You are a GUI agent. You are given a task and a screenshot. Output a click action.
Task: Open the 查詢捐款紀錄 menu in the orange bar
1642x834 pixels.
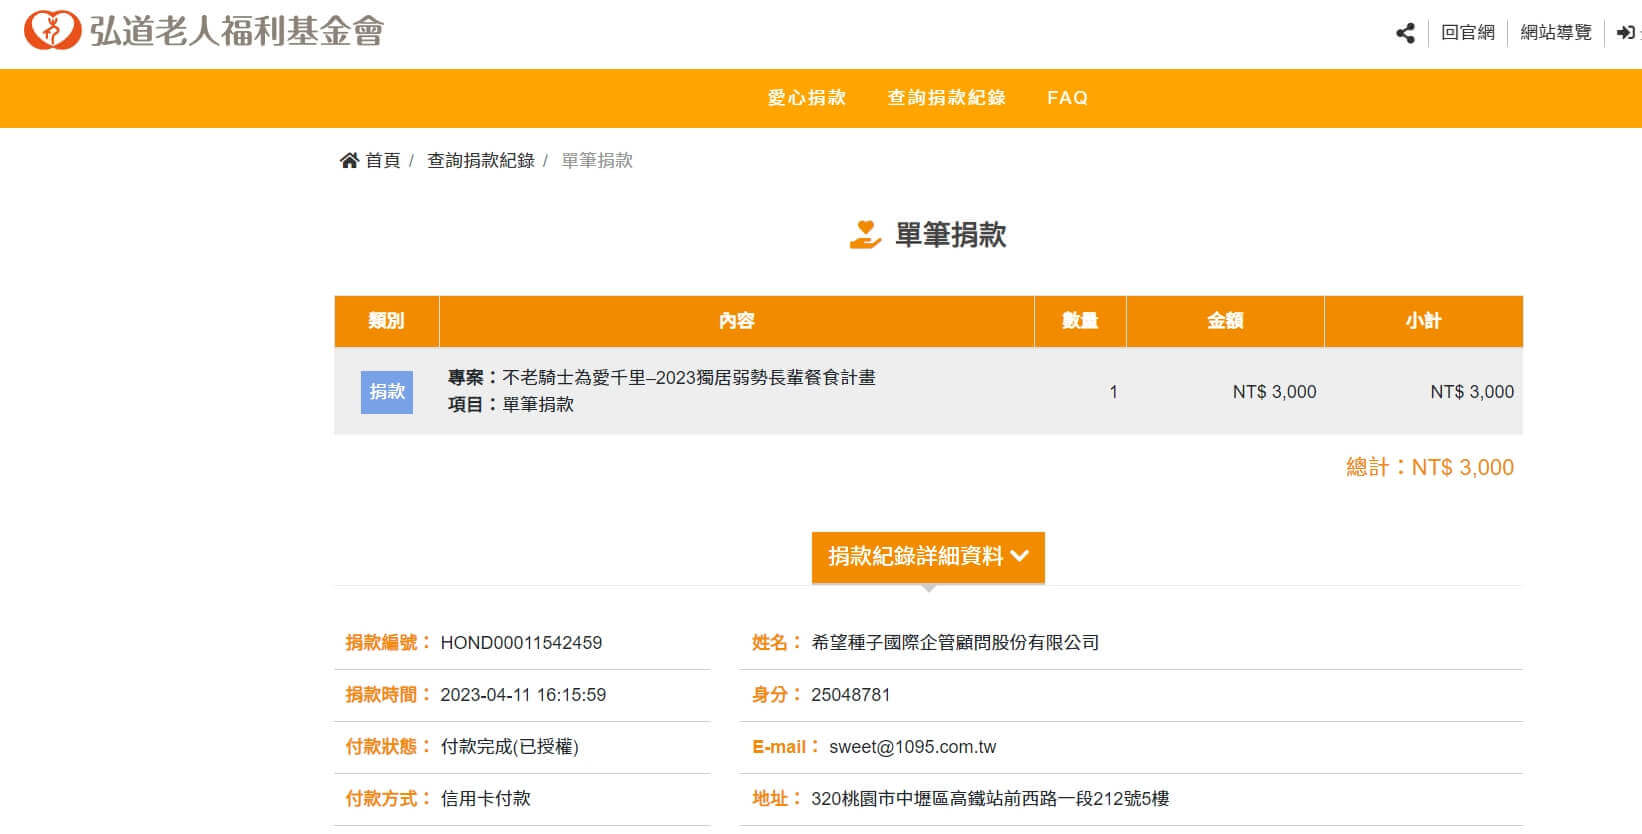tap(946, 98)
